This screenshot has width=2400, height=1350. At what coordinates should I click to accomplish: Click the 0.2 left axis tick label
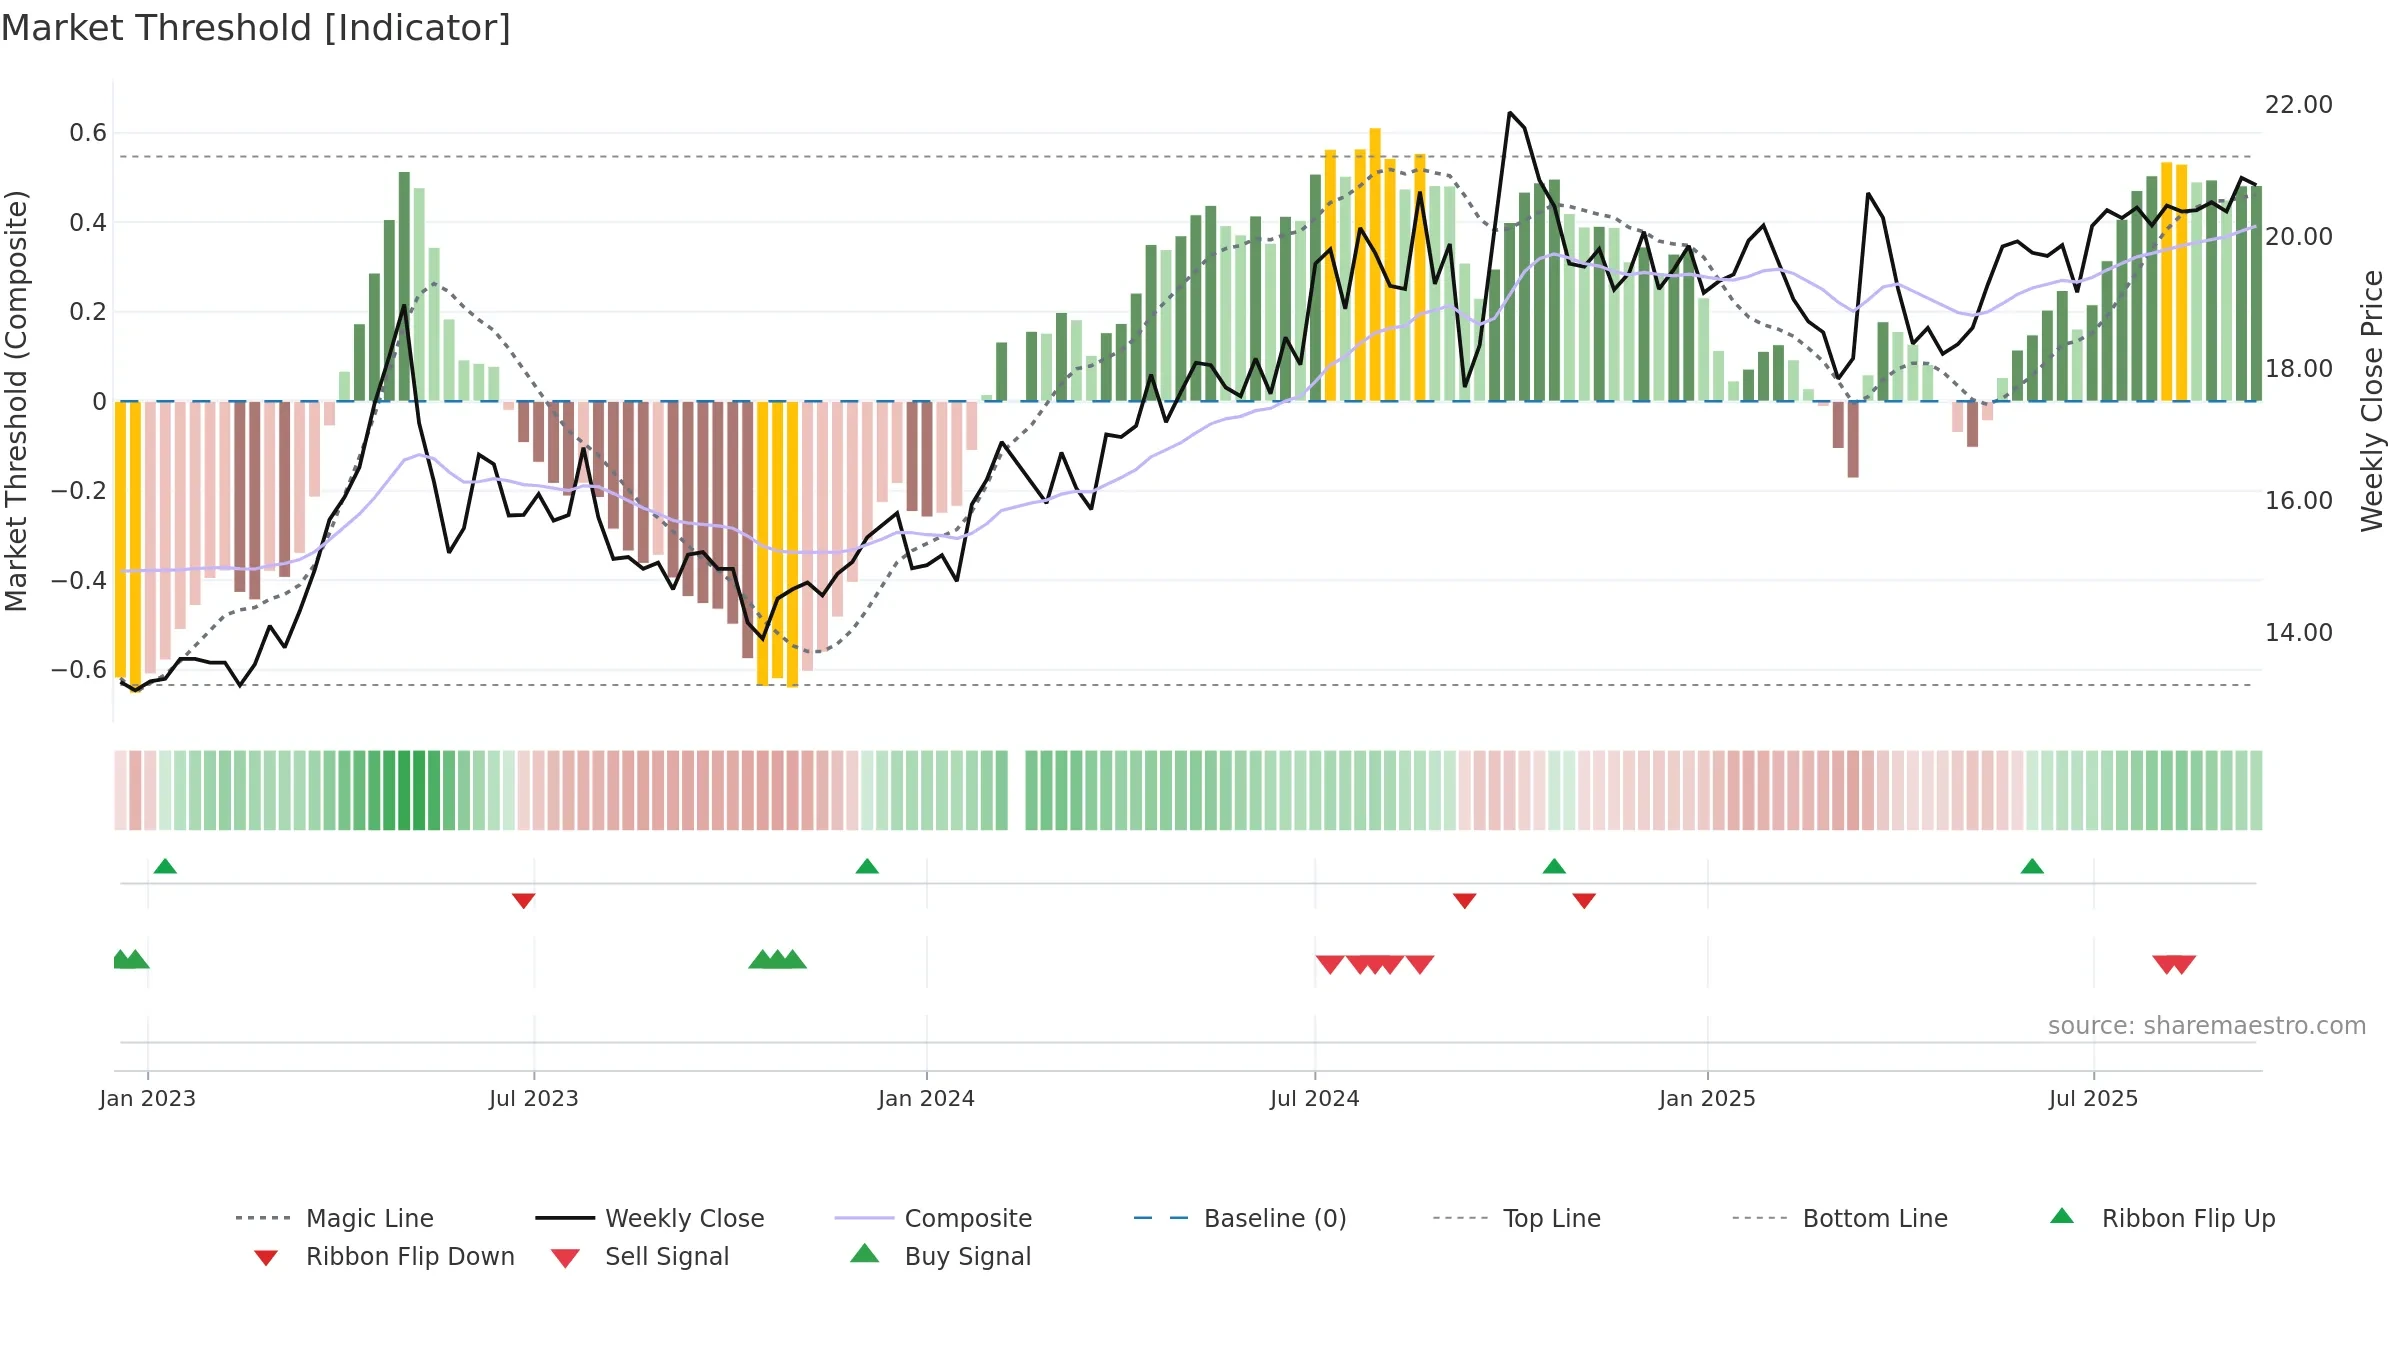[88, 312]
